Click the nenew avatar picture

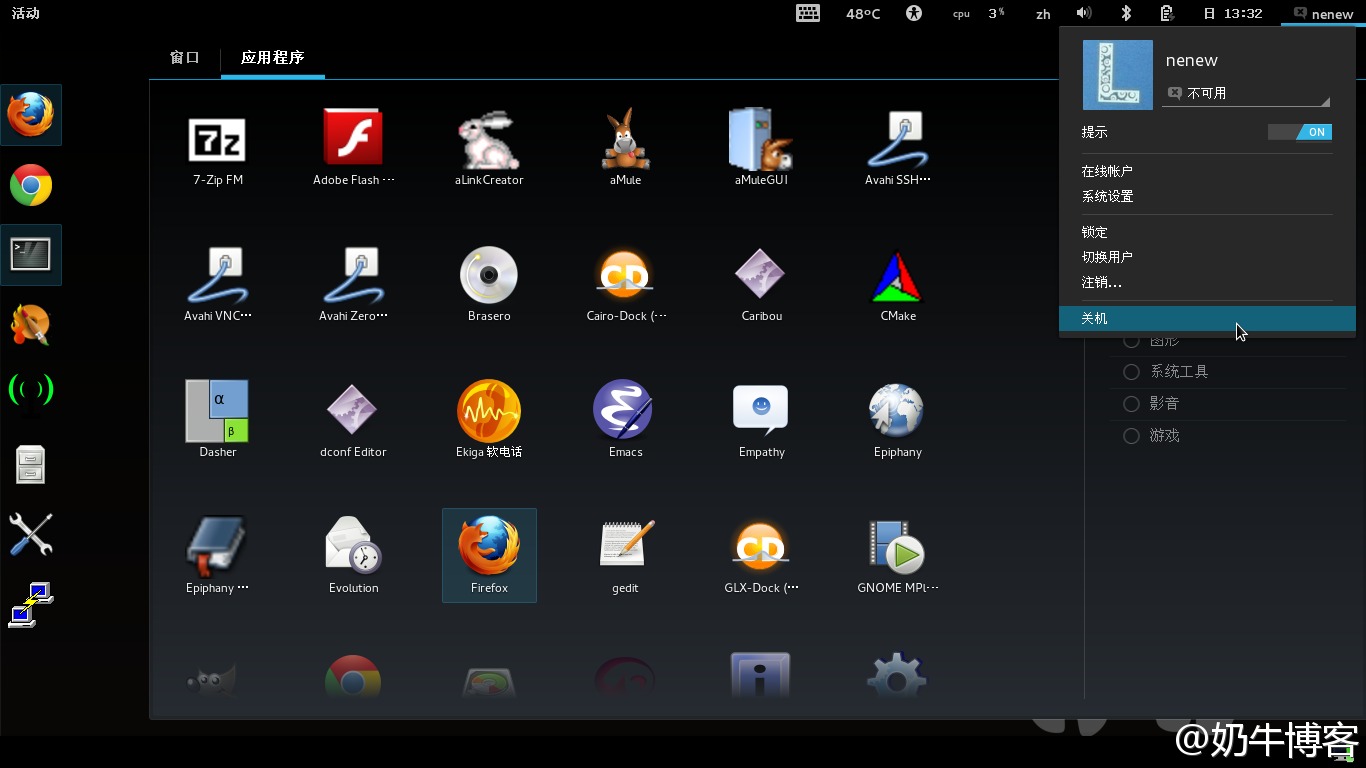pyautogui.click(x=1118, y=75)
